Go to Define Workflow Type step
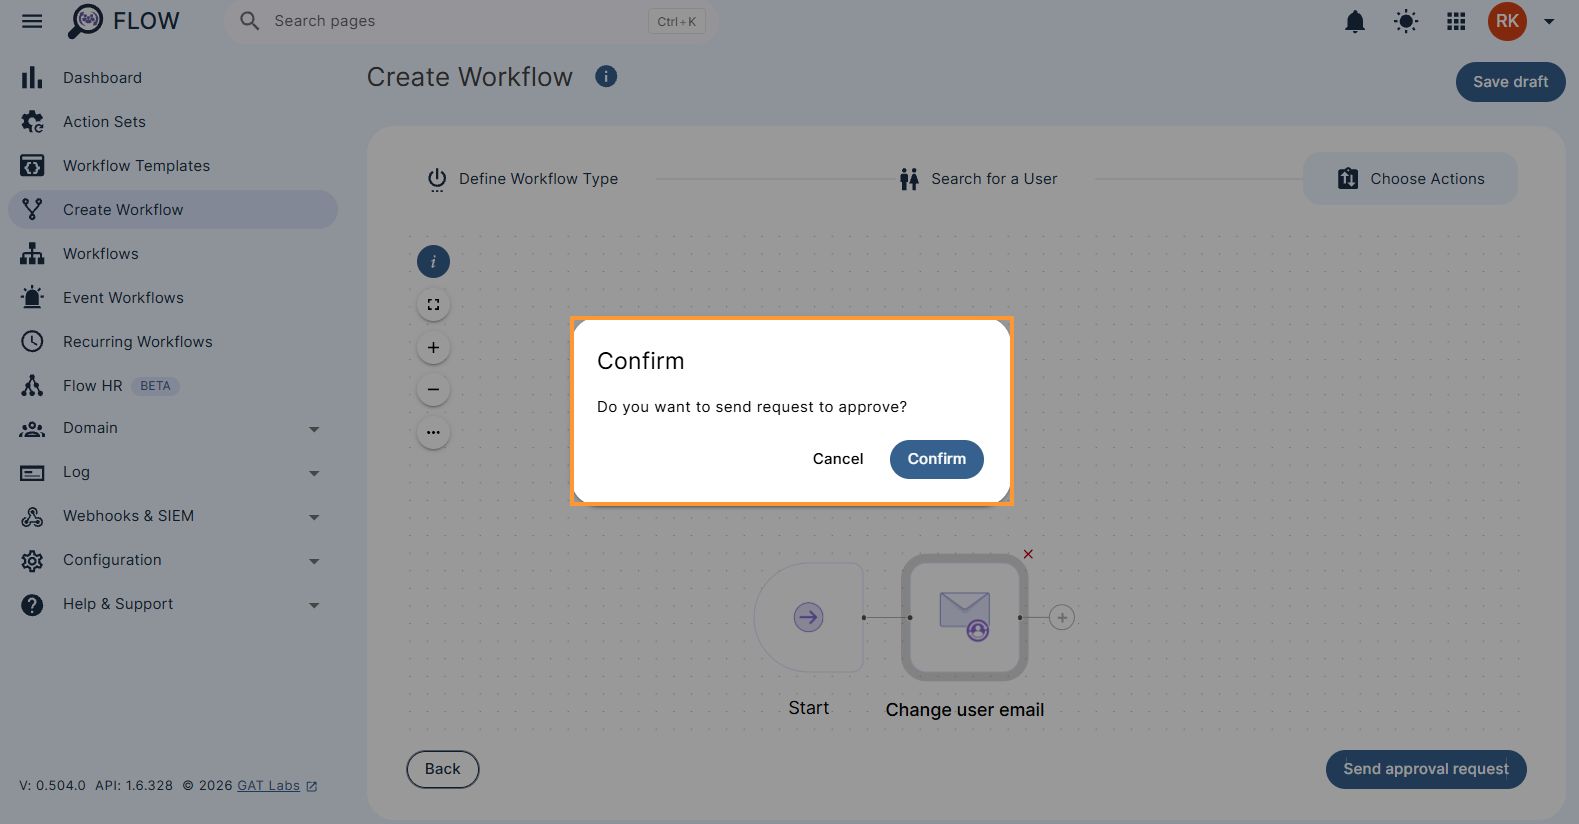Screen dimensions: 1579x824 [523, 179]
